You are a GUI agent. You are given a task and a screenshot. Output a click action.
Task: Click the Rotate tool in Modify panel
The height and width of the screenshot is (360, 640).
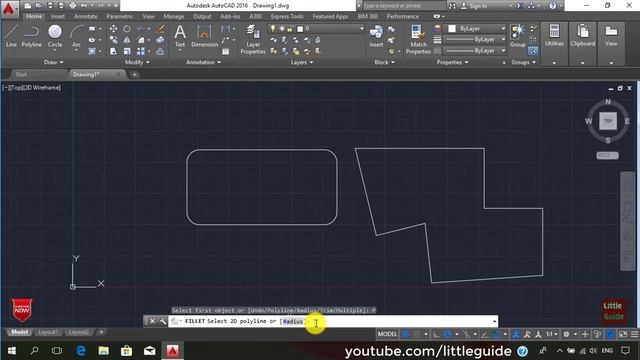coord(127,29)
